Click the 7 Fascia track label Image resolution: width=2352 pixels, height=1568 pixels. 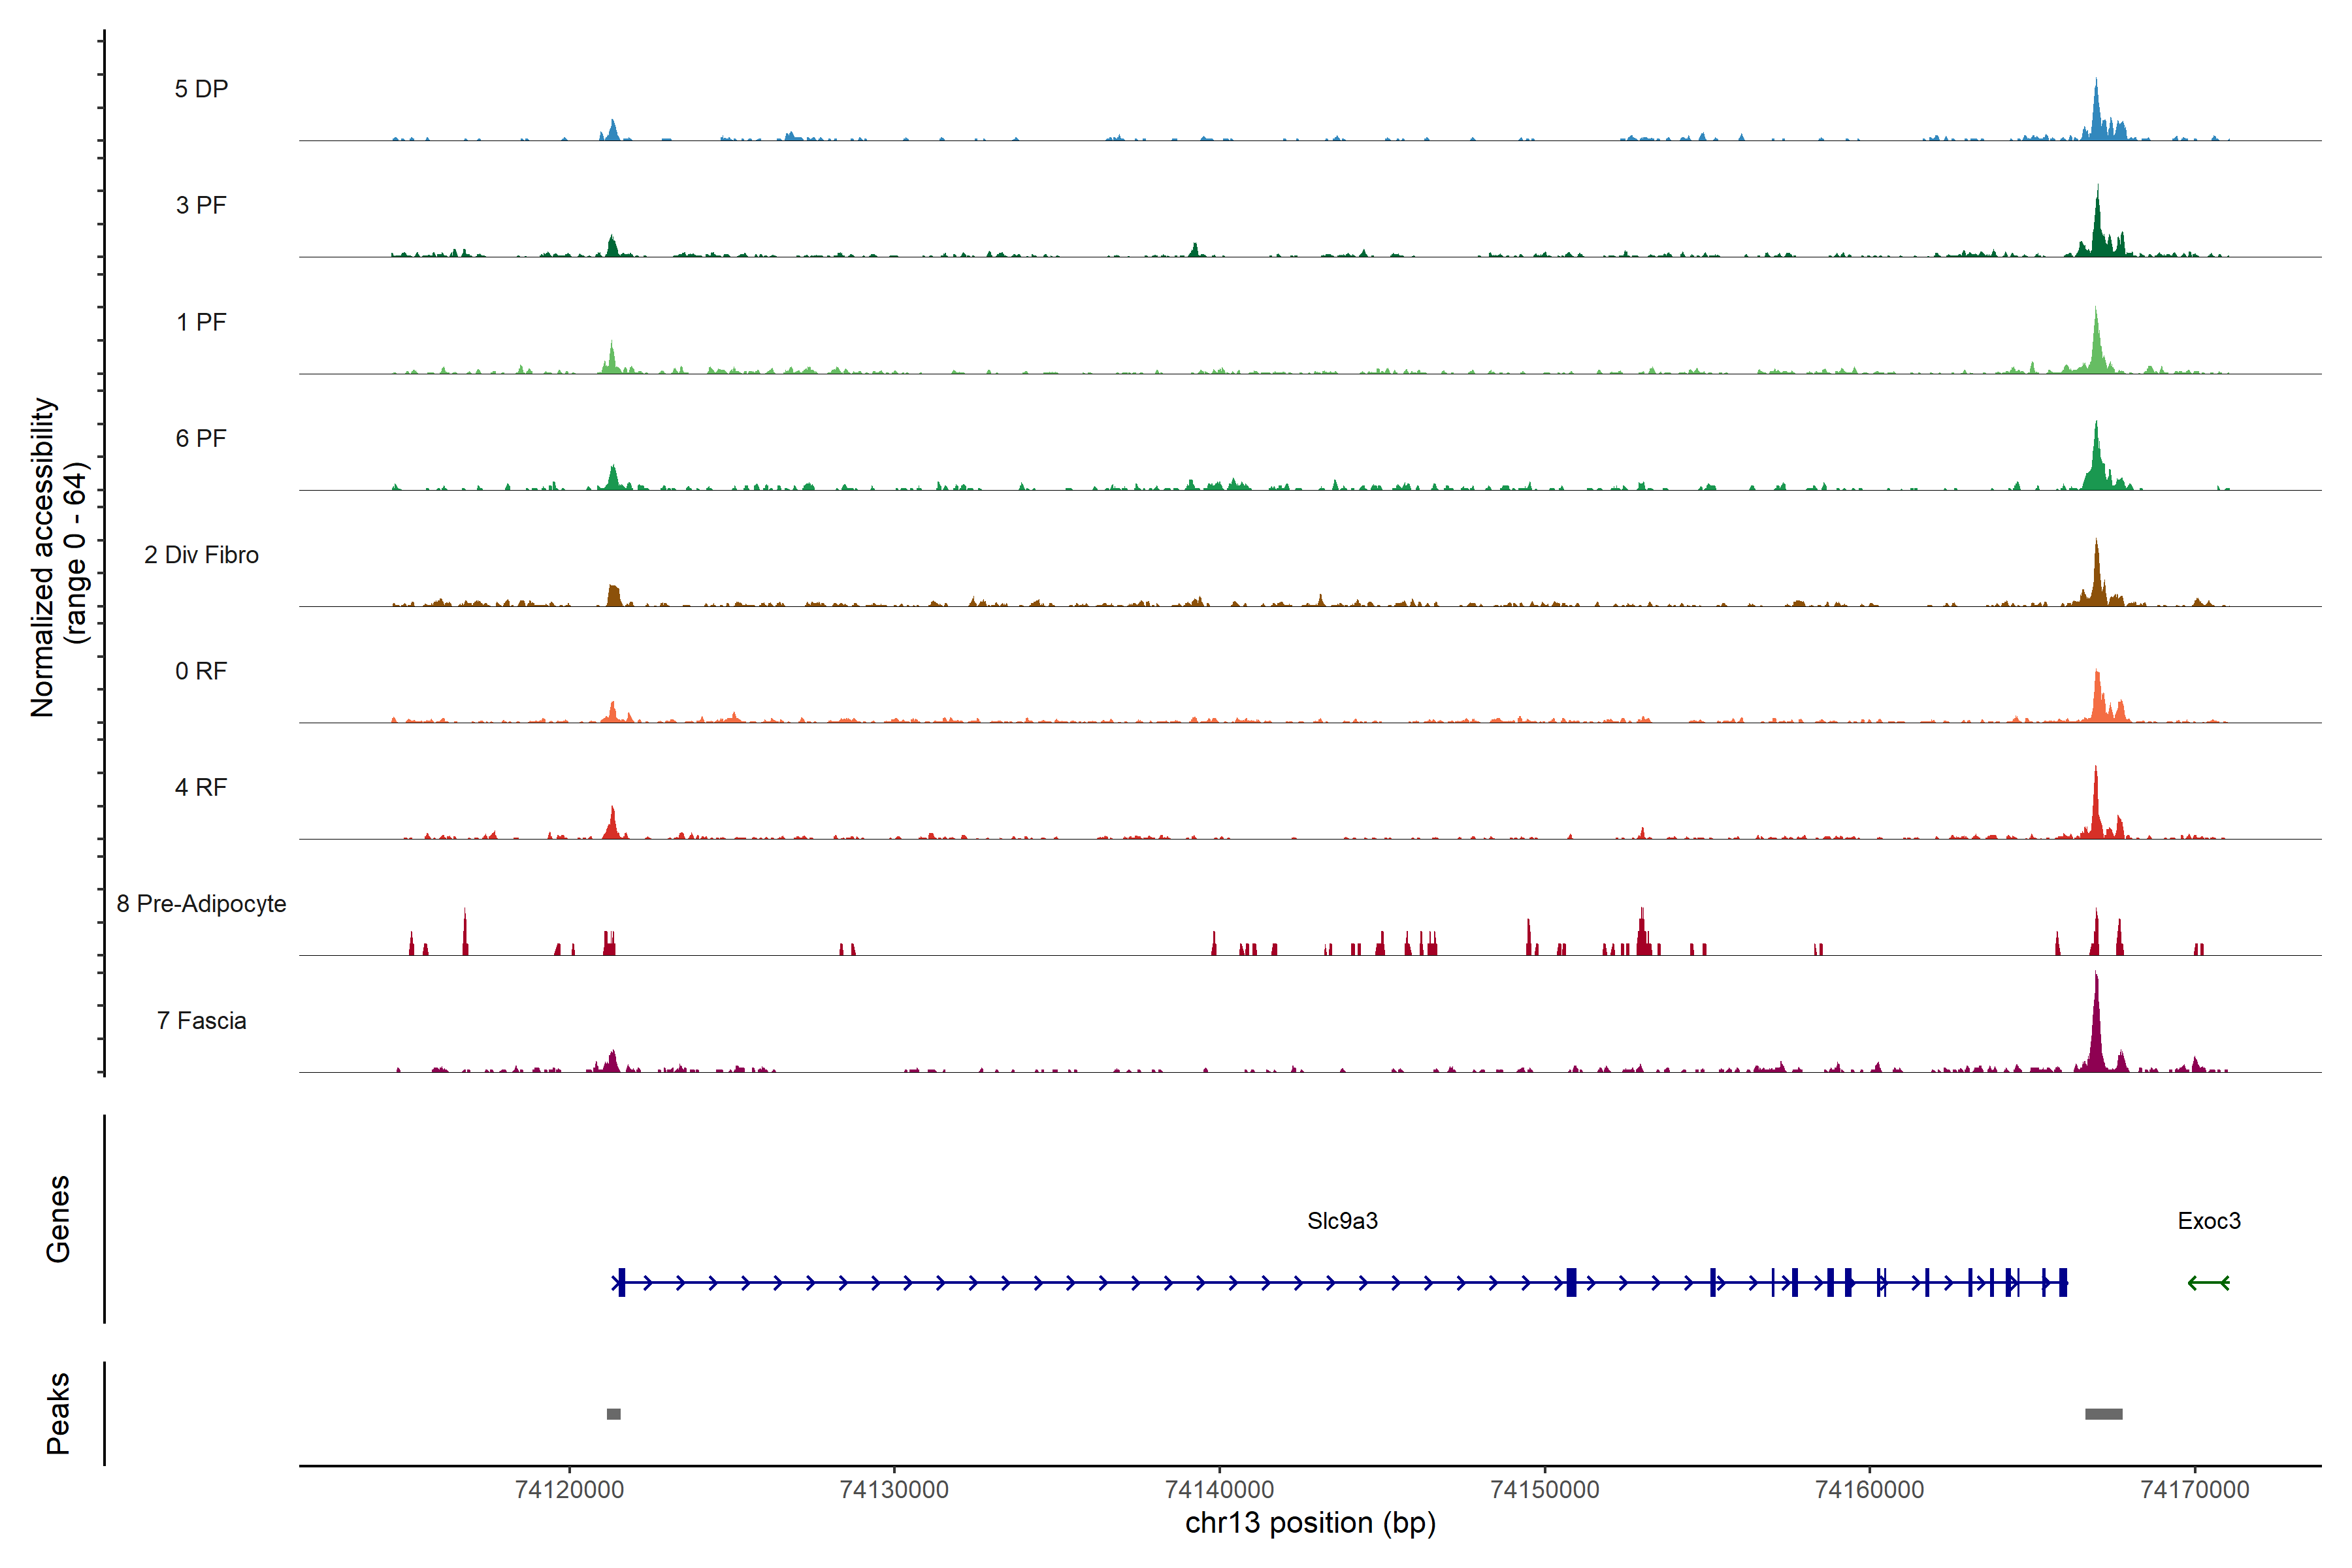click(x=201, y=1020)
